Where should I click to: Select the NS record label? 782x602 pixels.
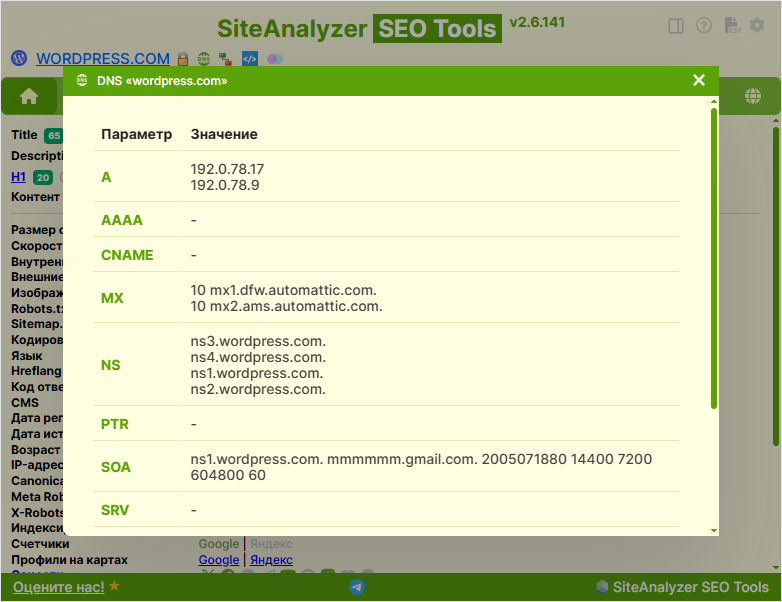111,365
